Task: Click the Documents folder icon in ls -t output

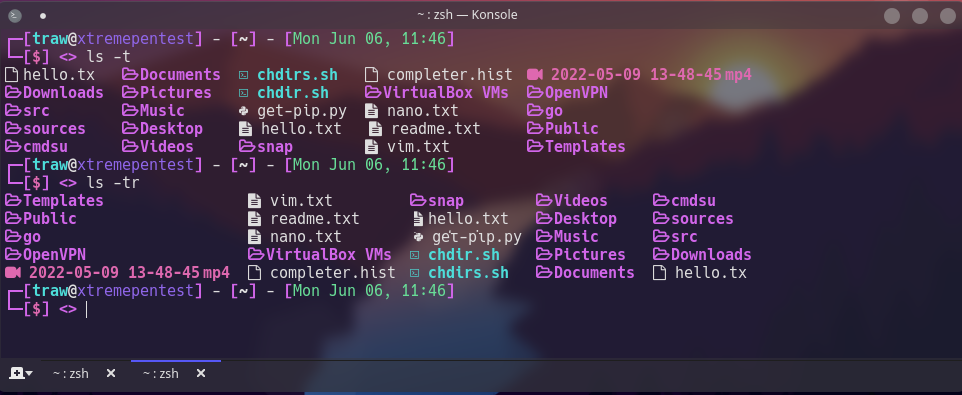Action: pyautogui.click(x=129, y=75)
